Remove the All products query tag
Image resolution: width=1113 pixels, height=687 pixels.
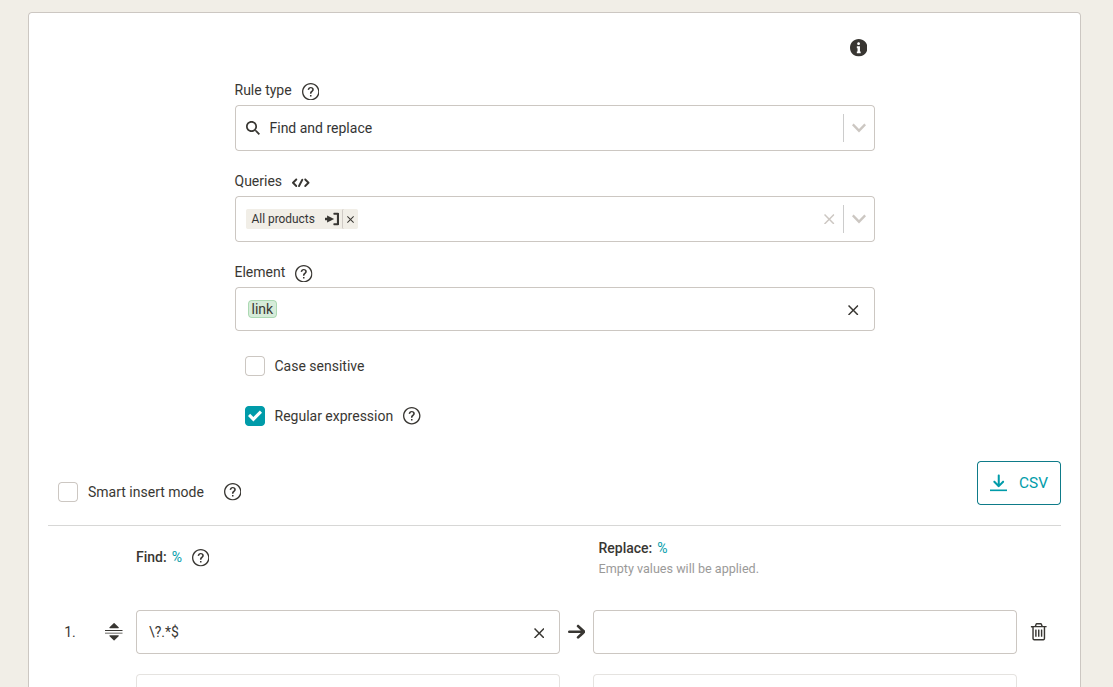350,219
